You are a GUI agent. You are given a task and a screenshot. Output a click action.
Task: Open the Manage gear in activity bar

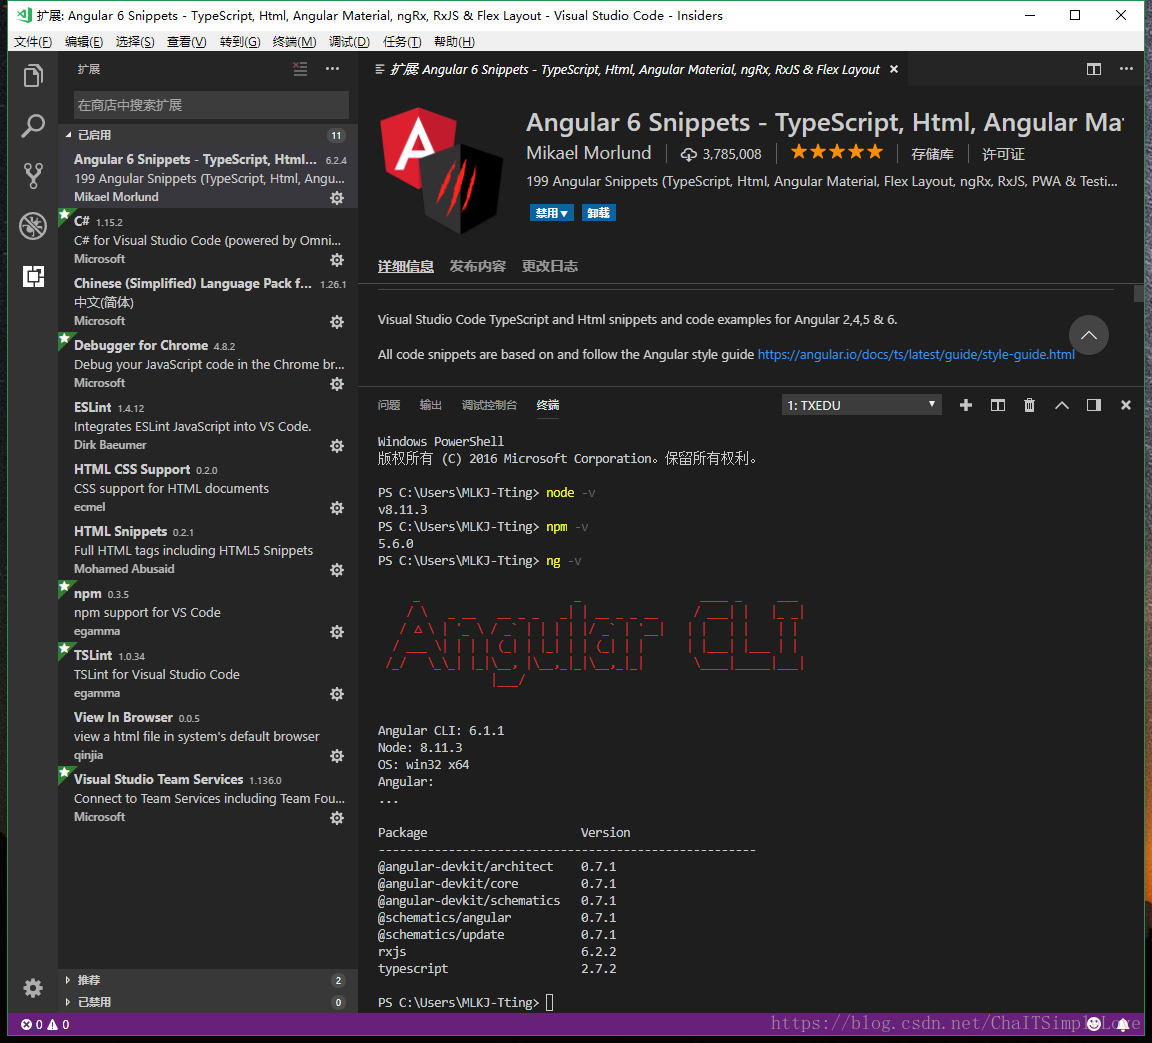click(33, 988)
